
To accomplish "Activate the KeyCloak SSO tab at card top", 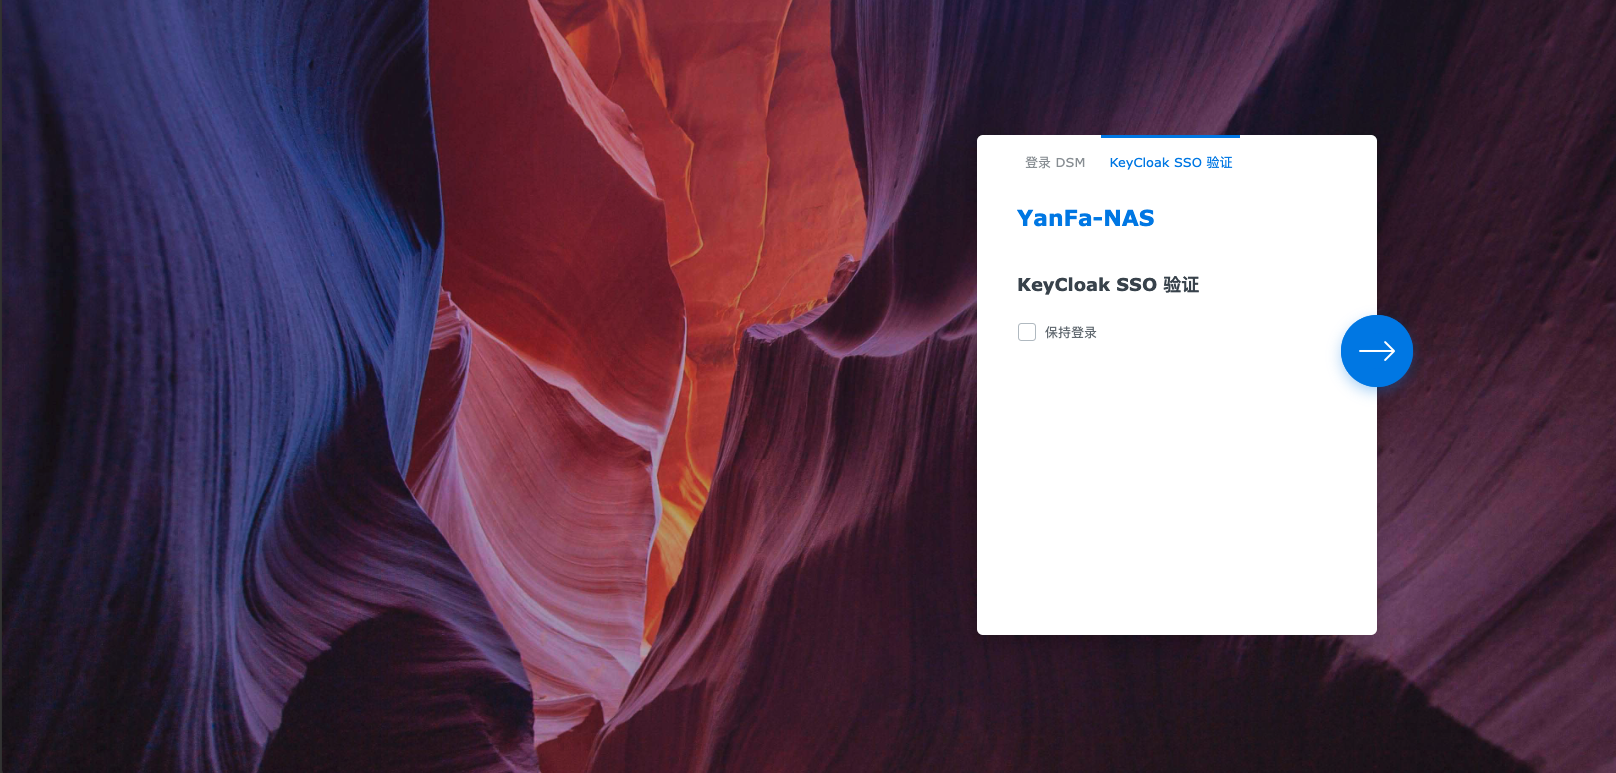I will (1170, 162).
